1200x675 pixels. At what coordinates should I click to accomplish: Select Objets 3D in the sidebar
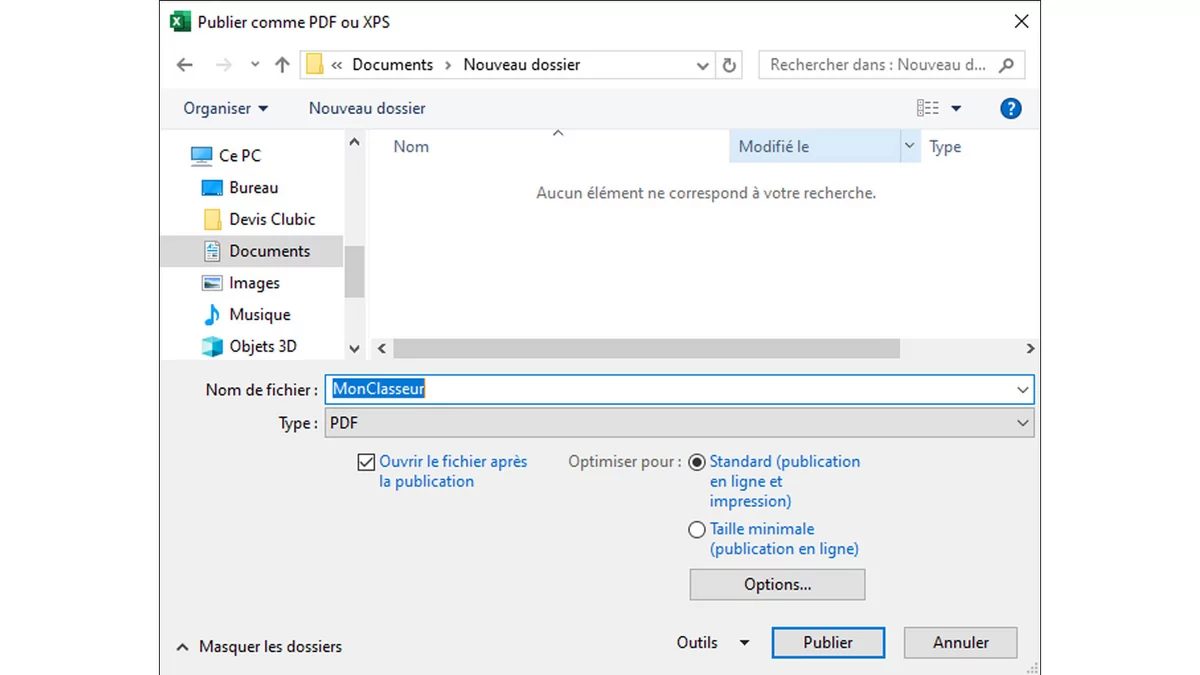pos(262,347)
